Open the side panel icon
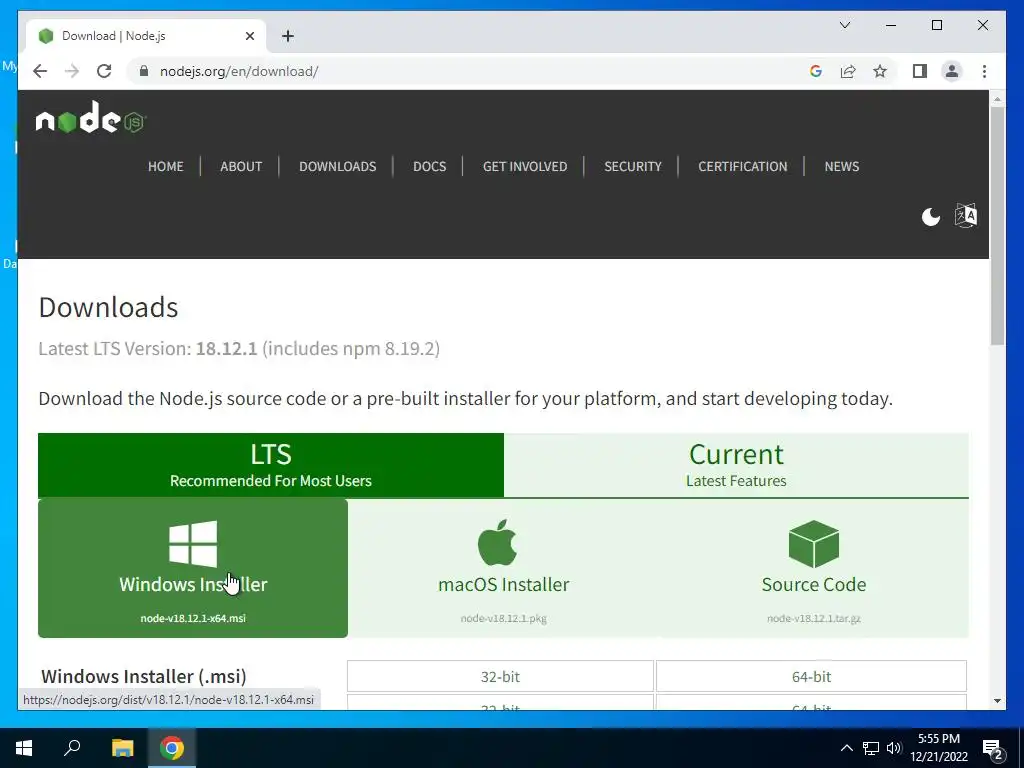 920,71
